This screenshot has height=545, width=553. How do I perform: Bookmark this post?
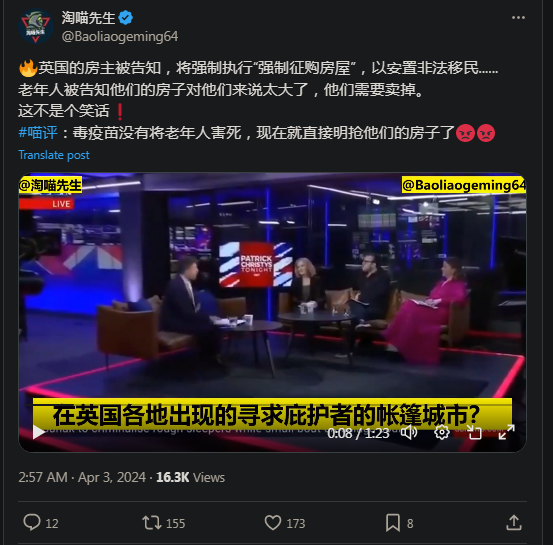393,523
